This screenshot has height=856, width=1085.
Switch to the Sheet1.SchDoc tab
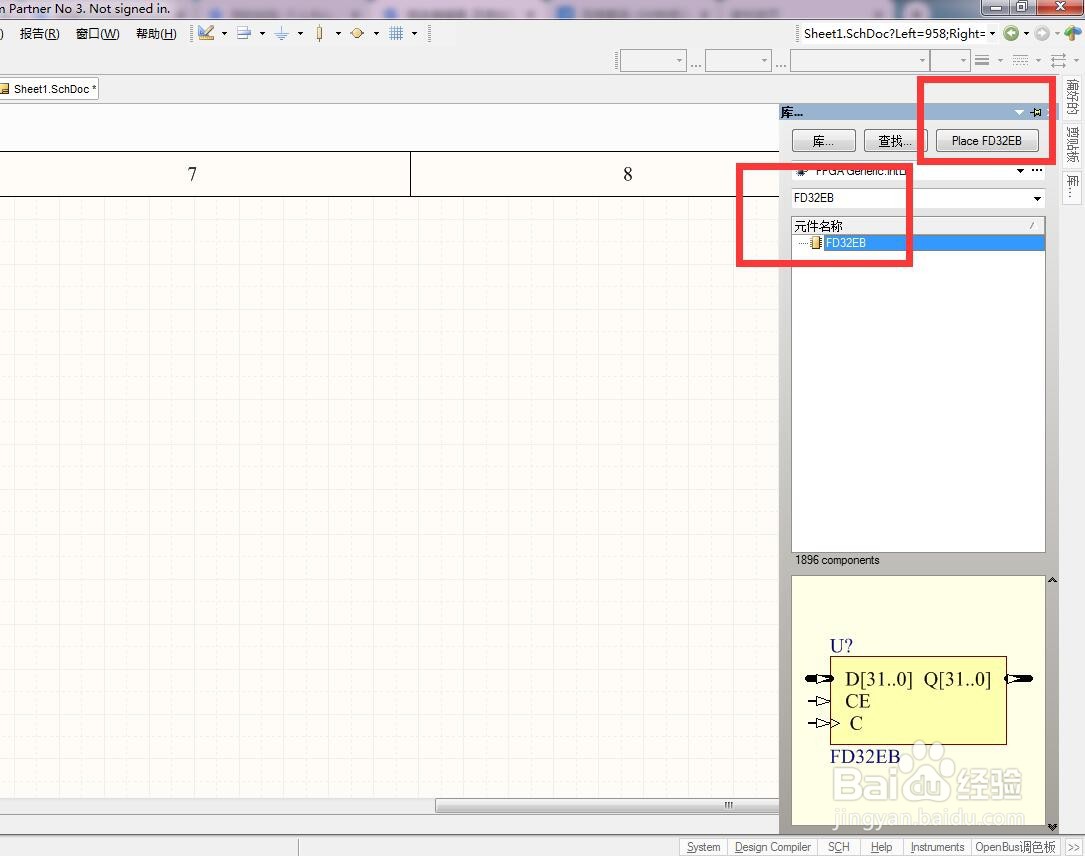[x=48, y=89]
